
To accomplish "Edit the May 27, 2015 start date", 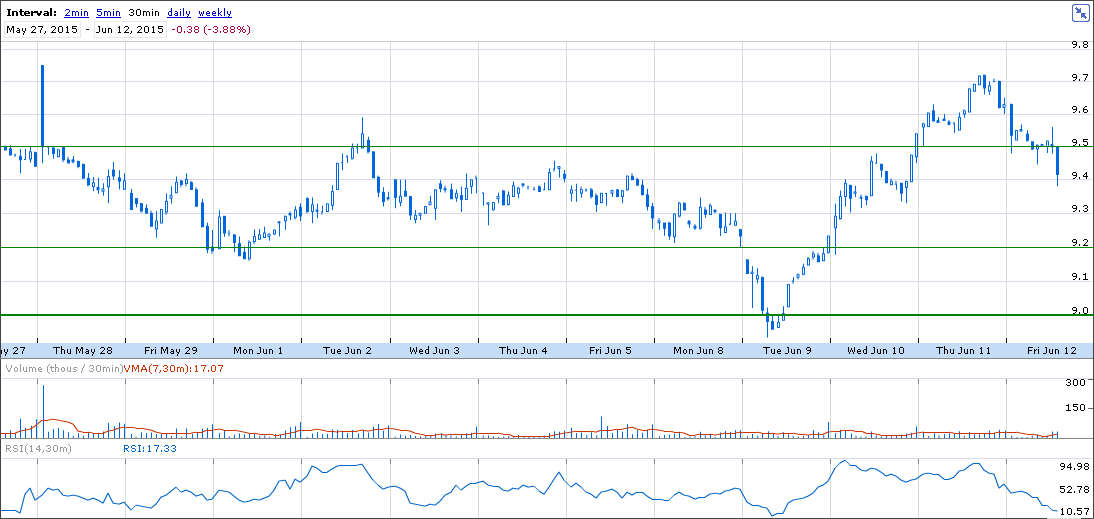I will click(42, 29).
